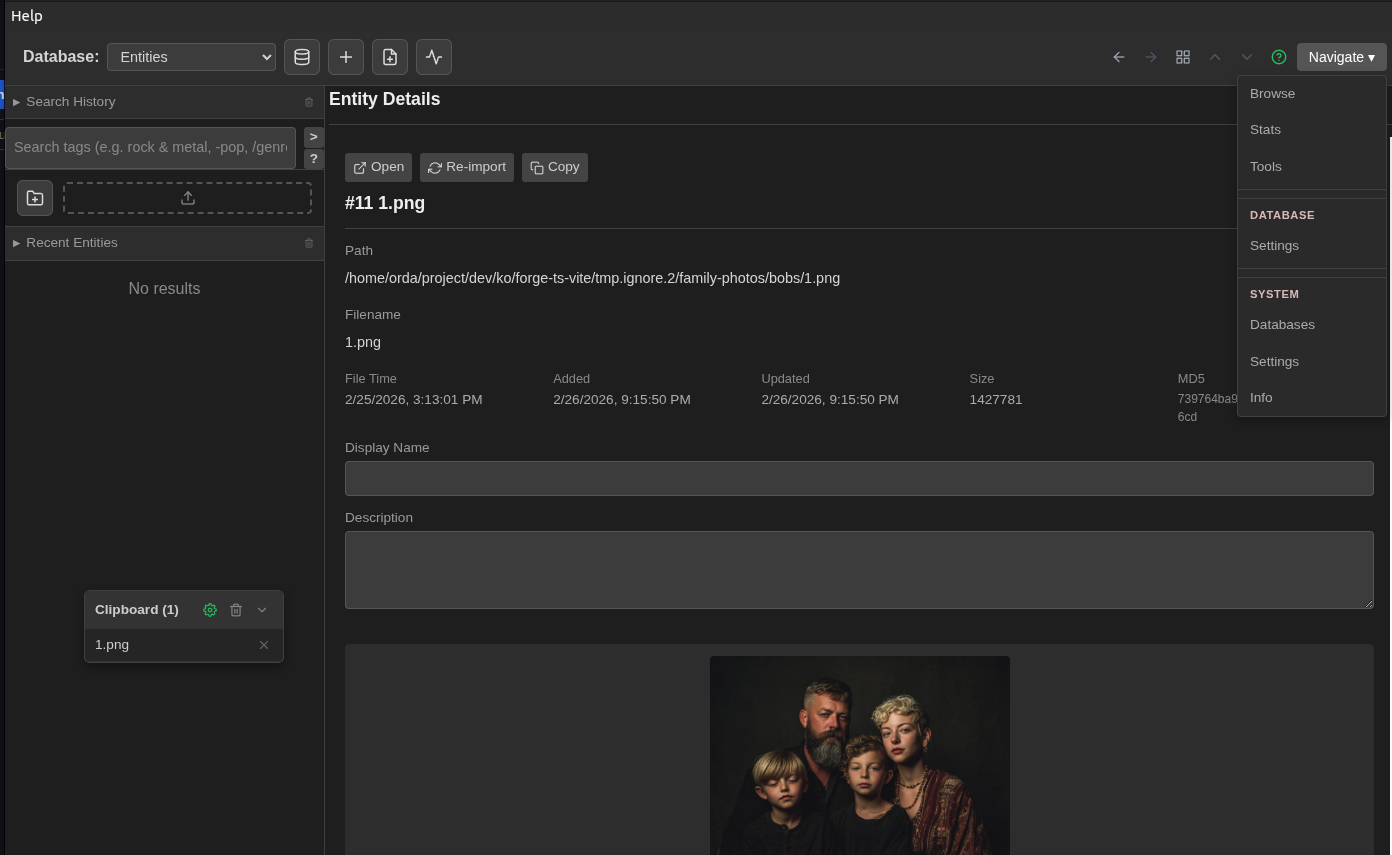Click the new folder icon in sidebar
This screenshot has width=1392, height=855.
35,198
